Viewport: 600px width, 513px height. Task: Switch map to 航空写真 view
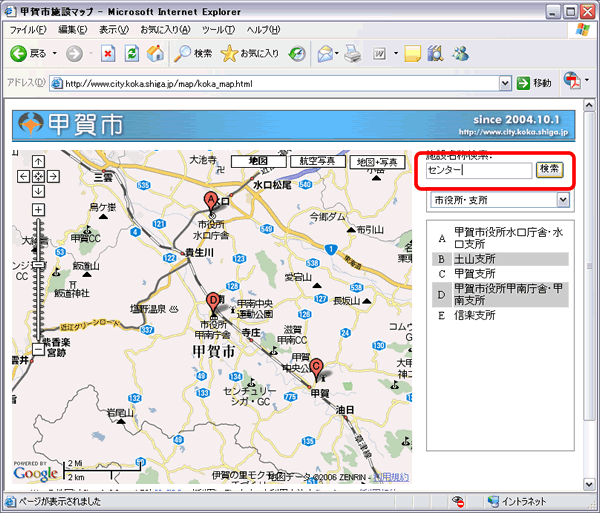click(318, 161)
